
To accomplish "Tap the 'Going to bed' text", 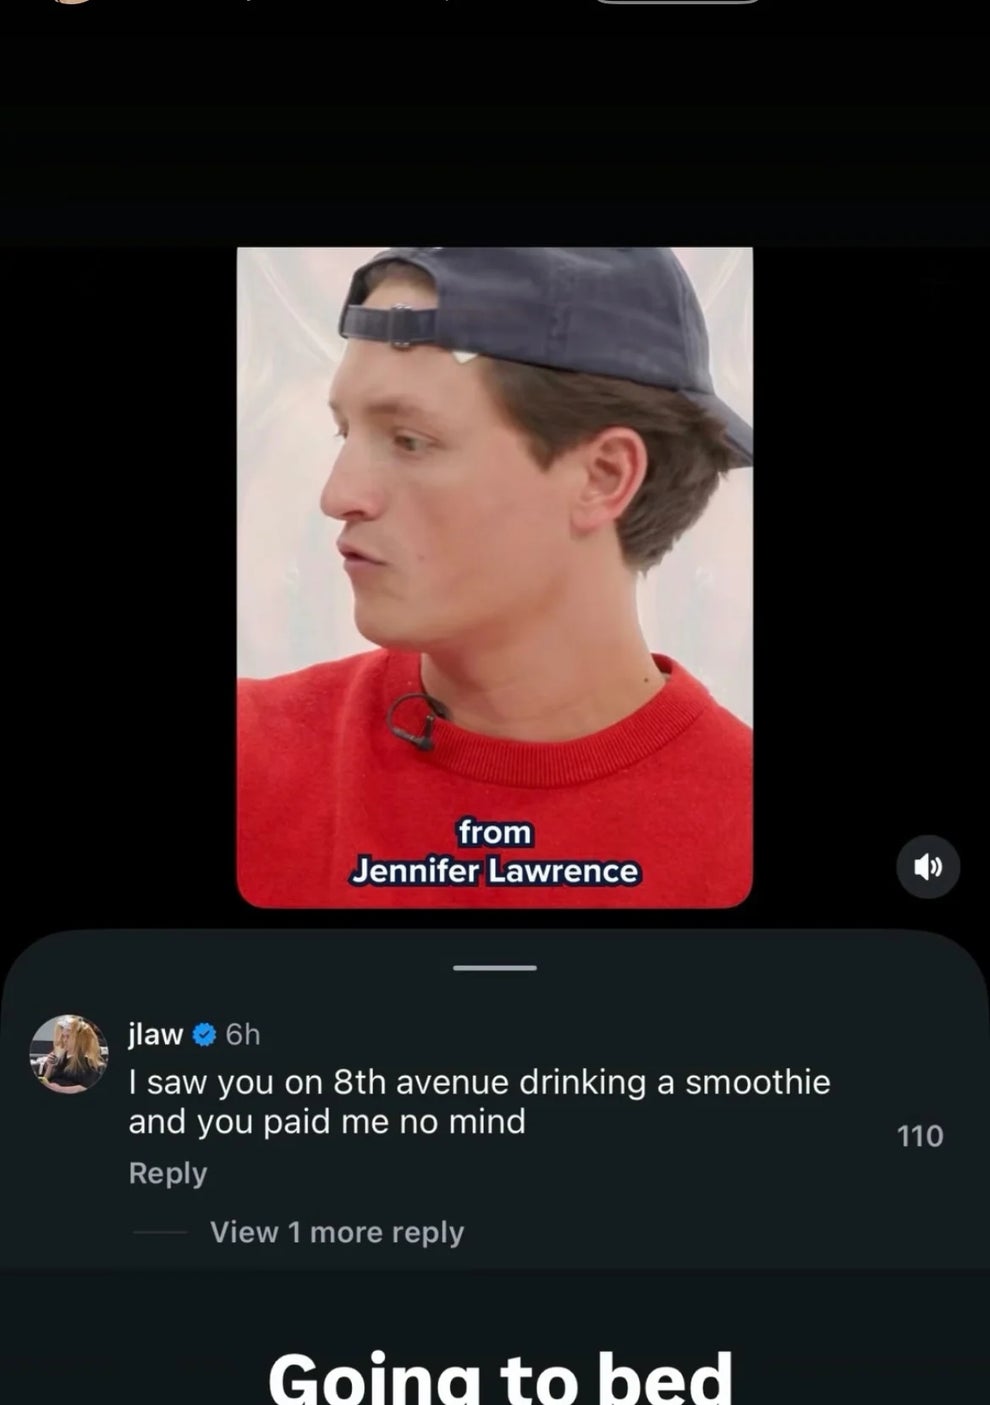I will (x=500, y=1377).
